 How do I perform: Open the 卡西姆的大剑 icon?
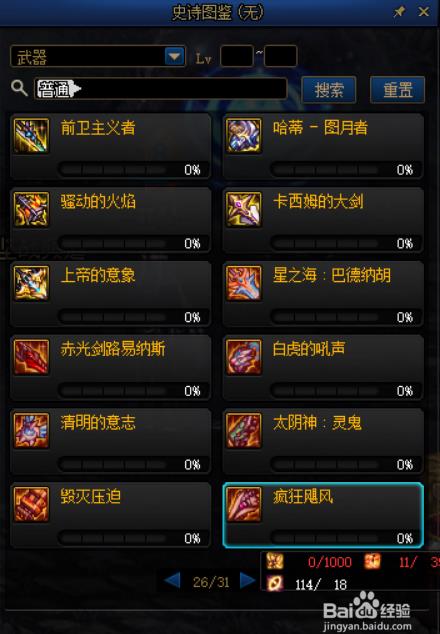pyautogui.click(x=243, y=209)
